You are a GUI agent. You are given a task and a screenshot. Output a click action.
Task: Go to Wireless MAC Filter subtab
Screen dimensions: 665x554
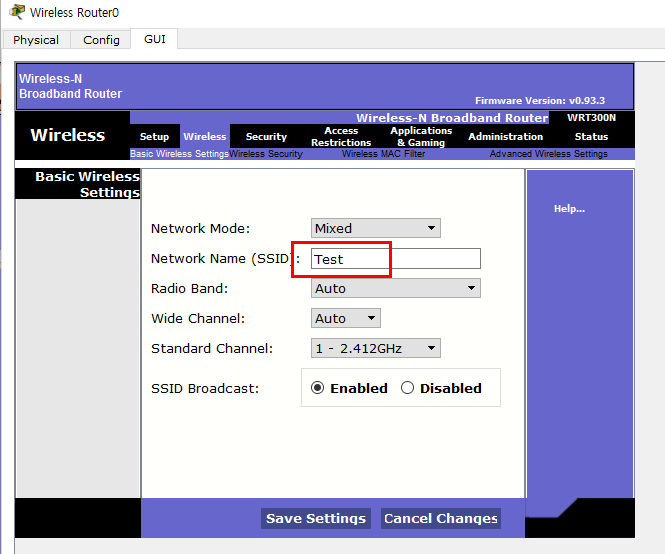click(383, 154)
